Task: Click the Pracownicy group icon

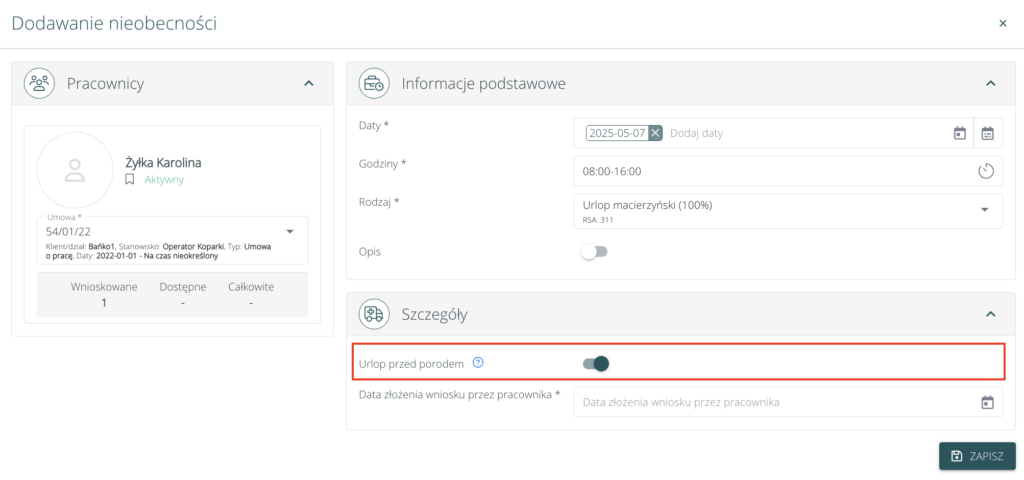Action: tap(40, 84)
